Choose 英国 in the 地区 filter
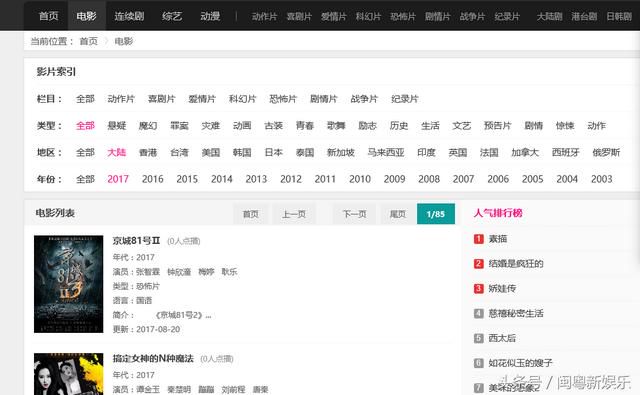640x395 pixels. pyautogui.click(x=458, y=153)
